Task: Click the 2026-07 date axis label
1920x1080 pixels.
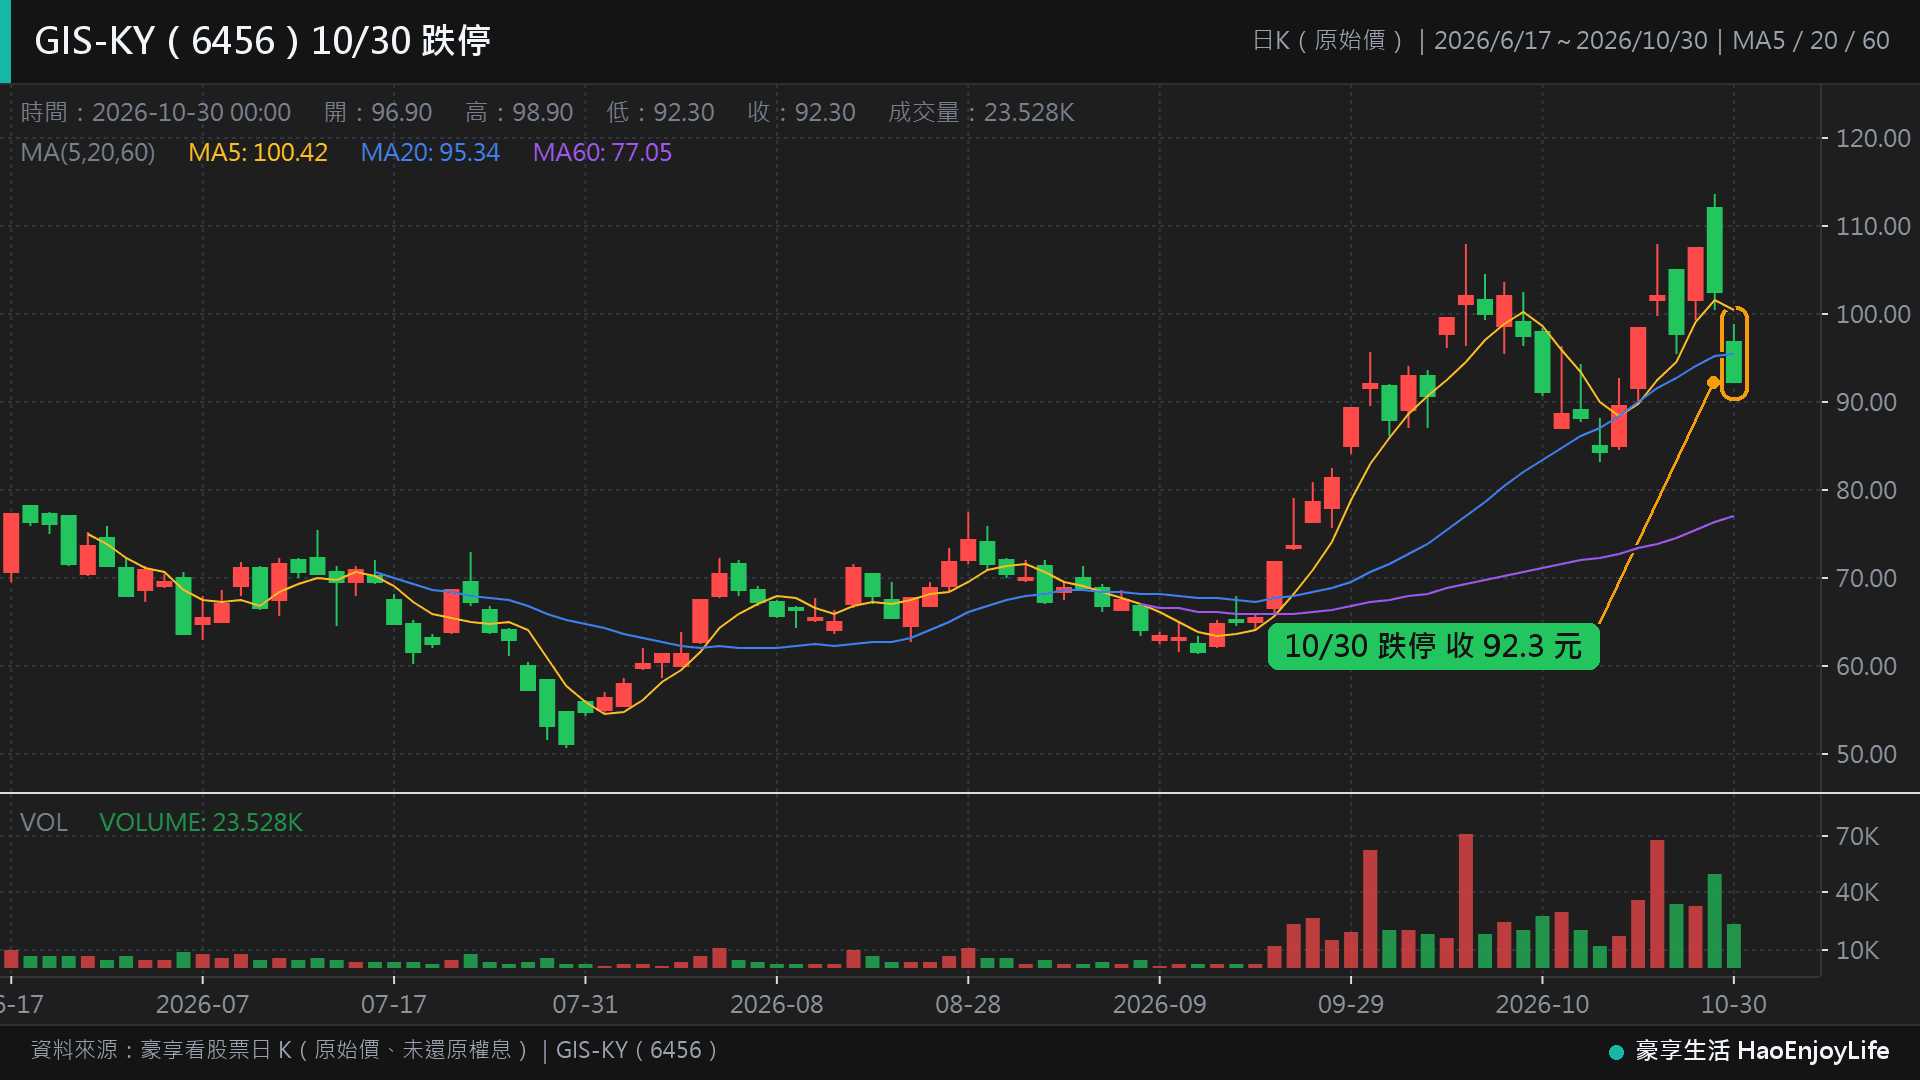Action: pos(202,1004)
